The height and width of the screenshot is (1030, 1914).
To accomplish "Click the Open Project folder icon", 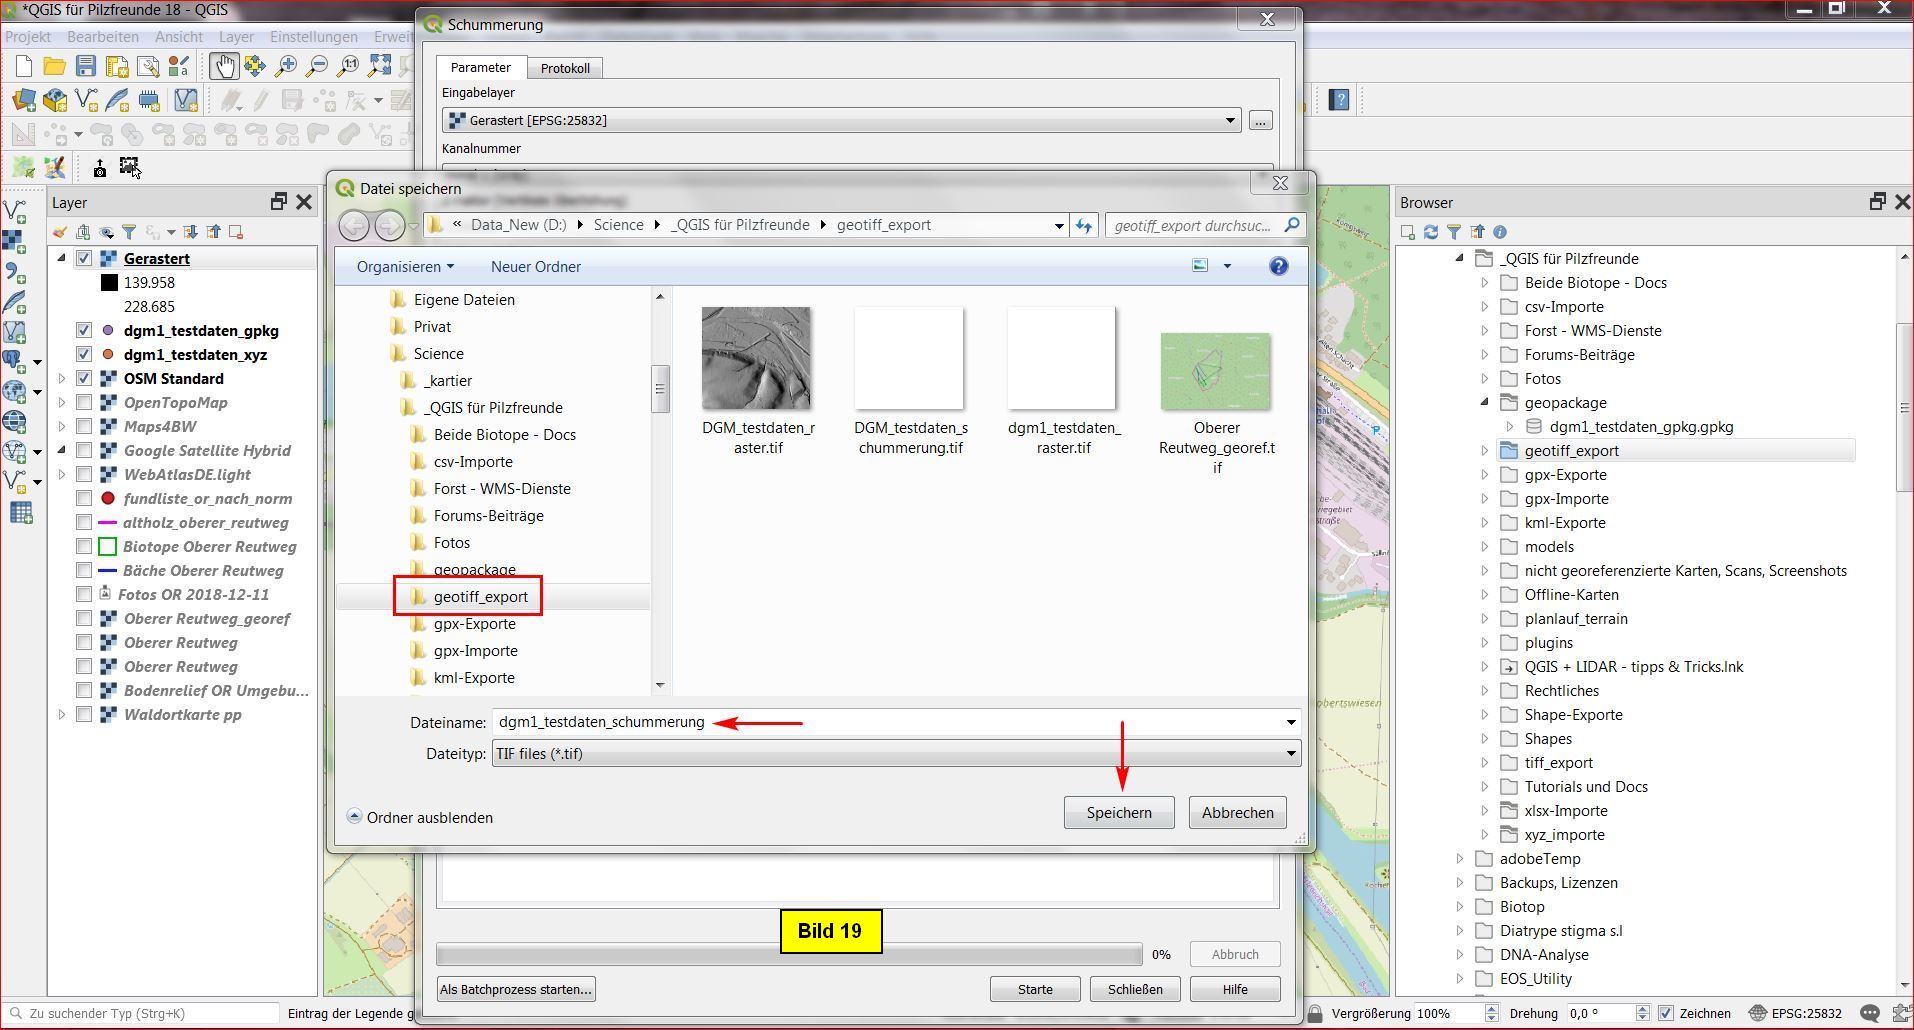I will click(54, 67).
